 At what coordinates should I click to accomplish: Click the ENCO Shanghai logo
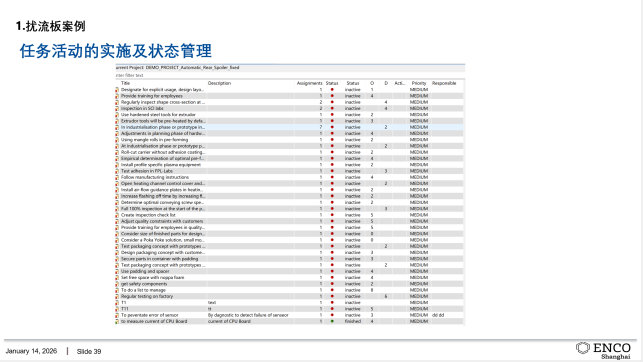click(x=603, y=351)
